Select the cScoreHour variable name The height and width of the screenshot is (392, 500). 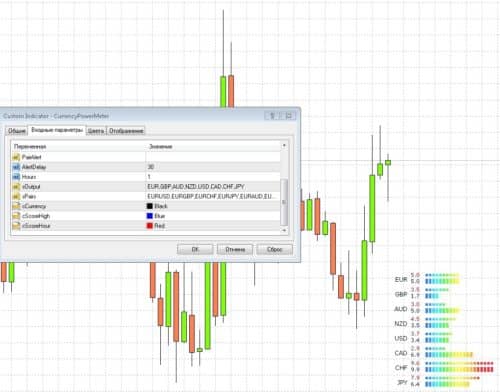point(36,226)
